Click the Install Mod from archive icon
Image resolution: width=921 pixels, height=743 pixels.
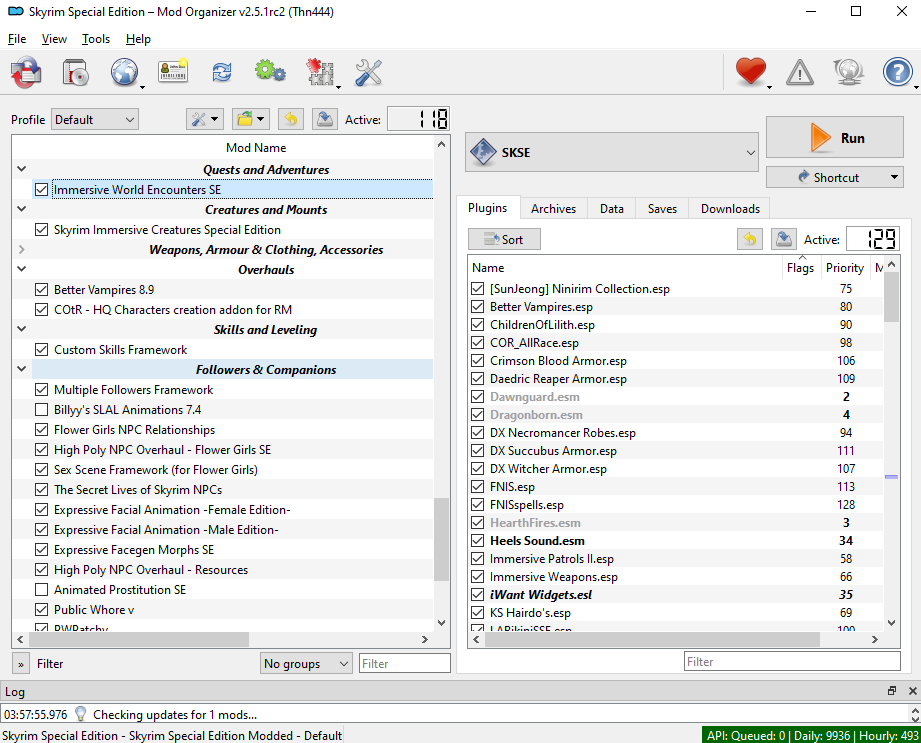pos(77,72)
